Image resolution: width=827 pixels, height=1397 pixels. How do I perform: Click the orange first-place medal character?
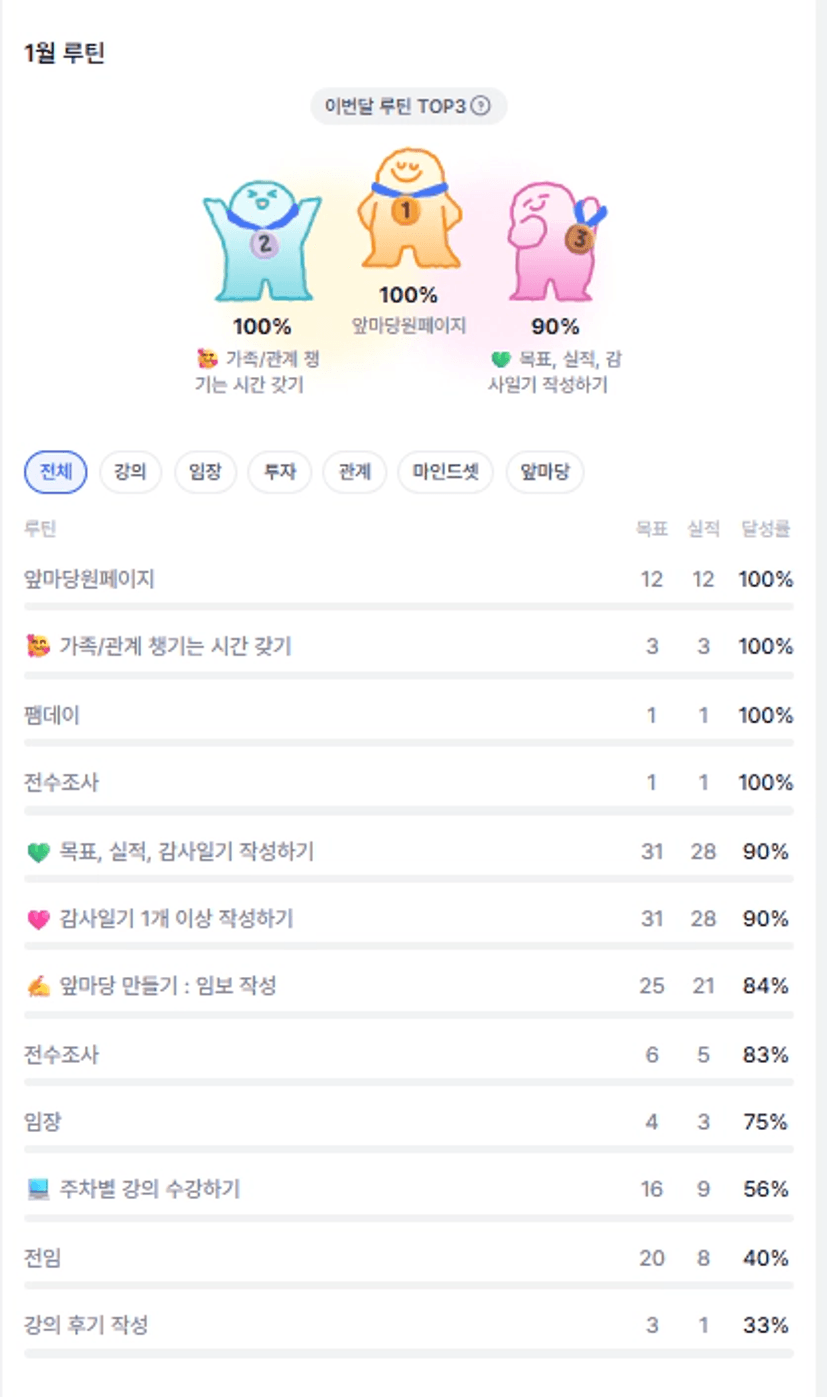pyautogui.click(x=407, y=211)
